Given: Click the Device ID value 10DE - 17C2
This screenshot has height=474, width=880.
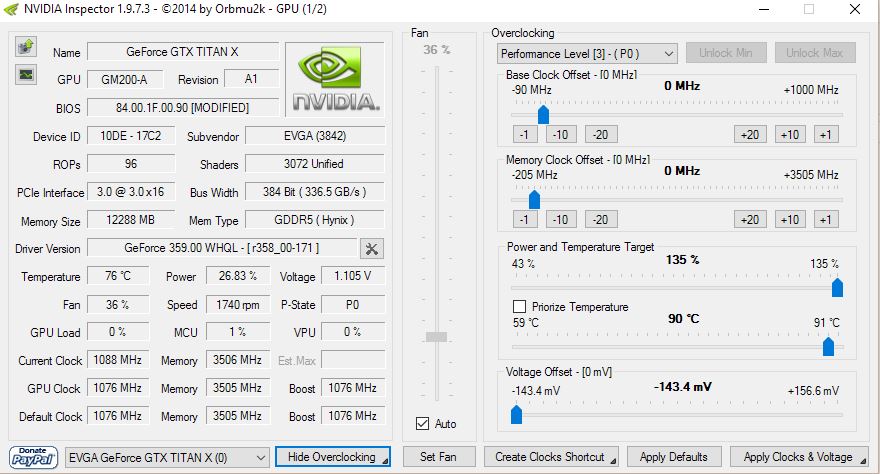Looking at the screenshot, I should point(131,136).
